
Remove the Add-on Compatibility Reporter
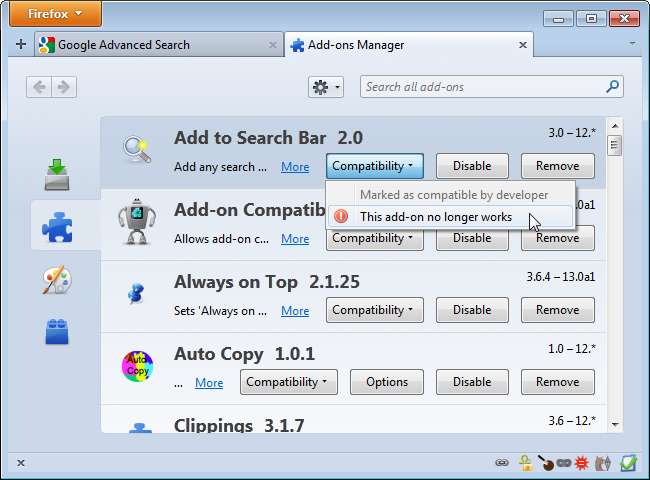tap(558, 239)
